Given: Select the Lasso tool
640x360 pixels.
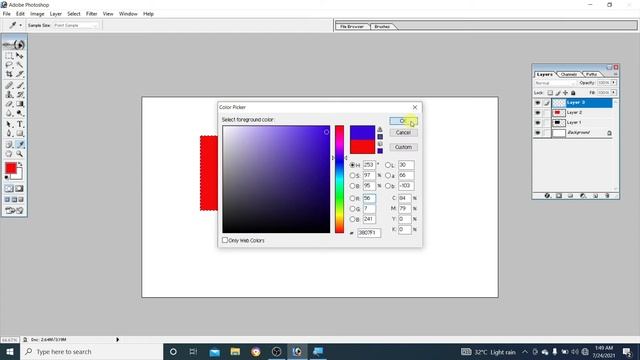Looking at the screenshot, I should pyautogui.click(x=9, y=65).
